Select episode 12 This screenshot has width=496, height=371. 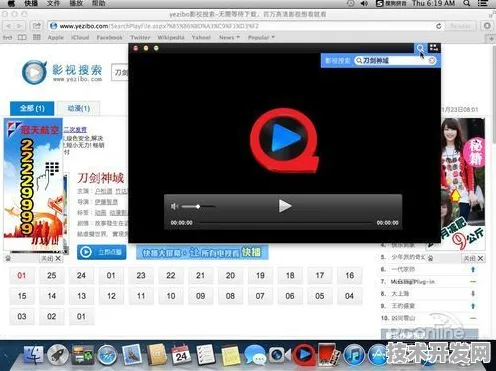(111, 296)
